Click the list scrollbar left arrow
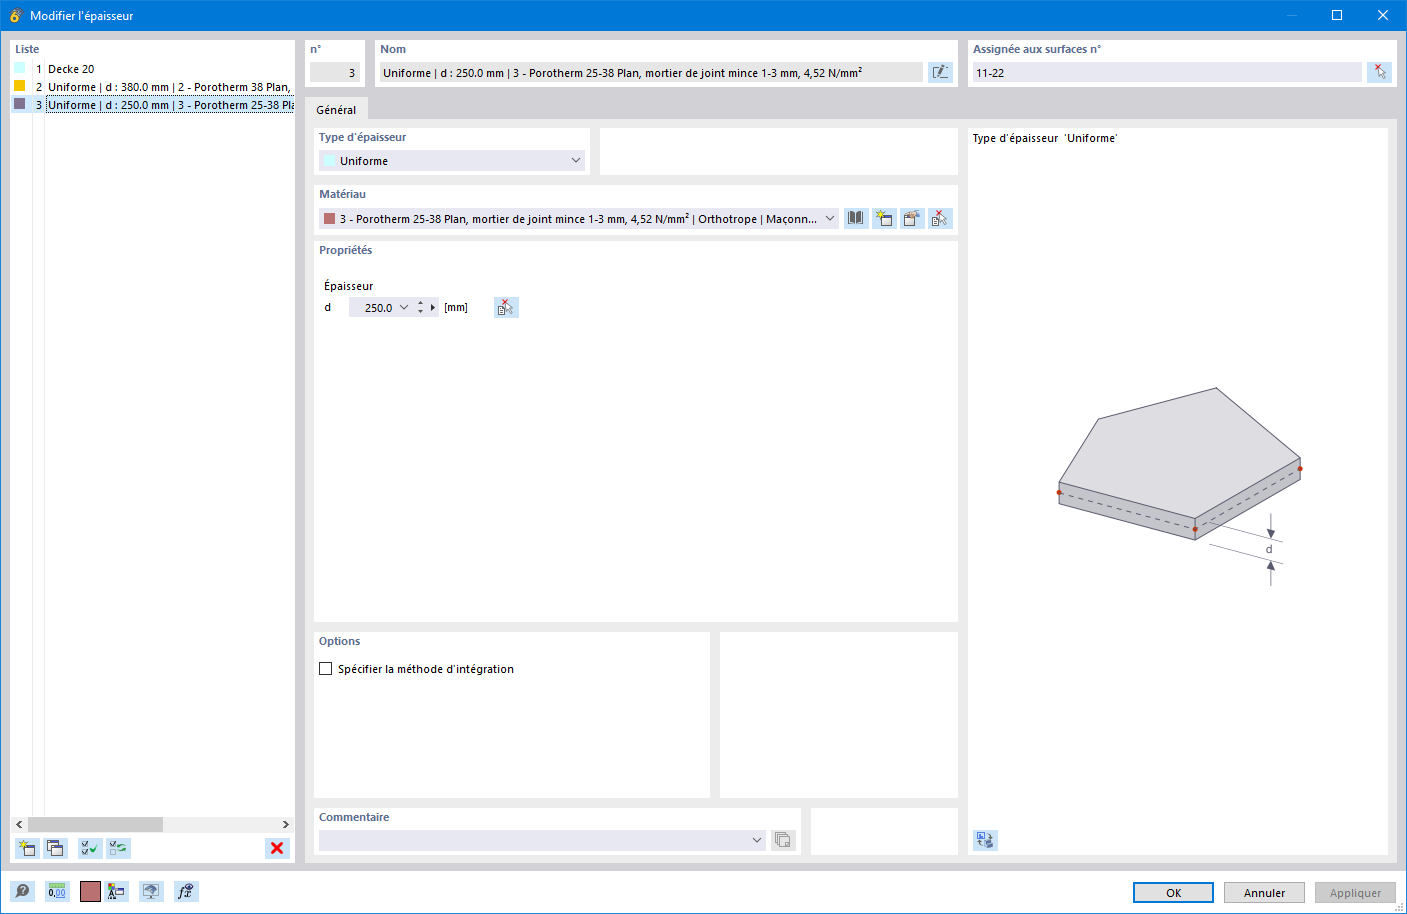The height and width of the screenshot is (914, 1407). (19, 824)
